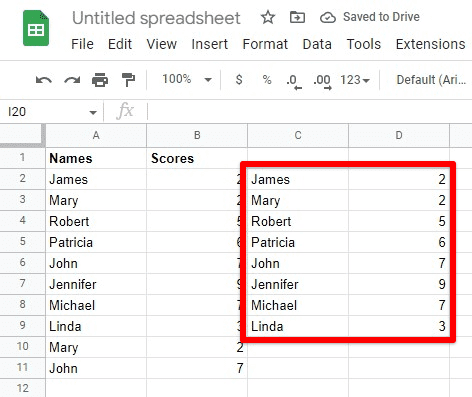Click Jennifer in column A
This screenshot has height=397, width=472.
96,284
